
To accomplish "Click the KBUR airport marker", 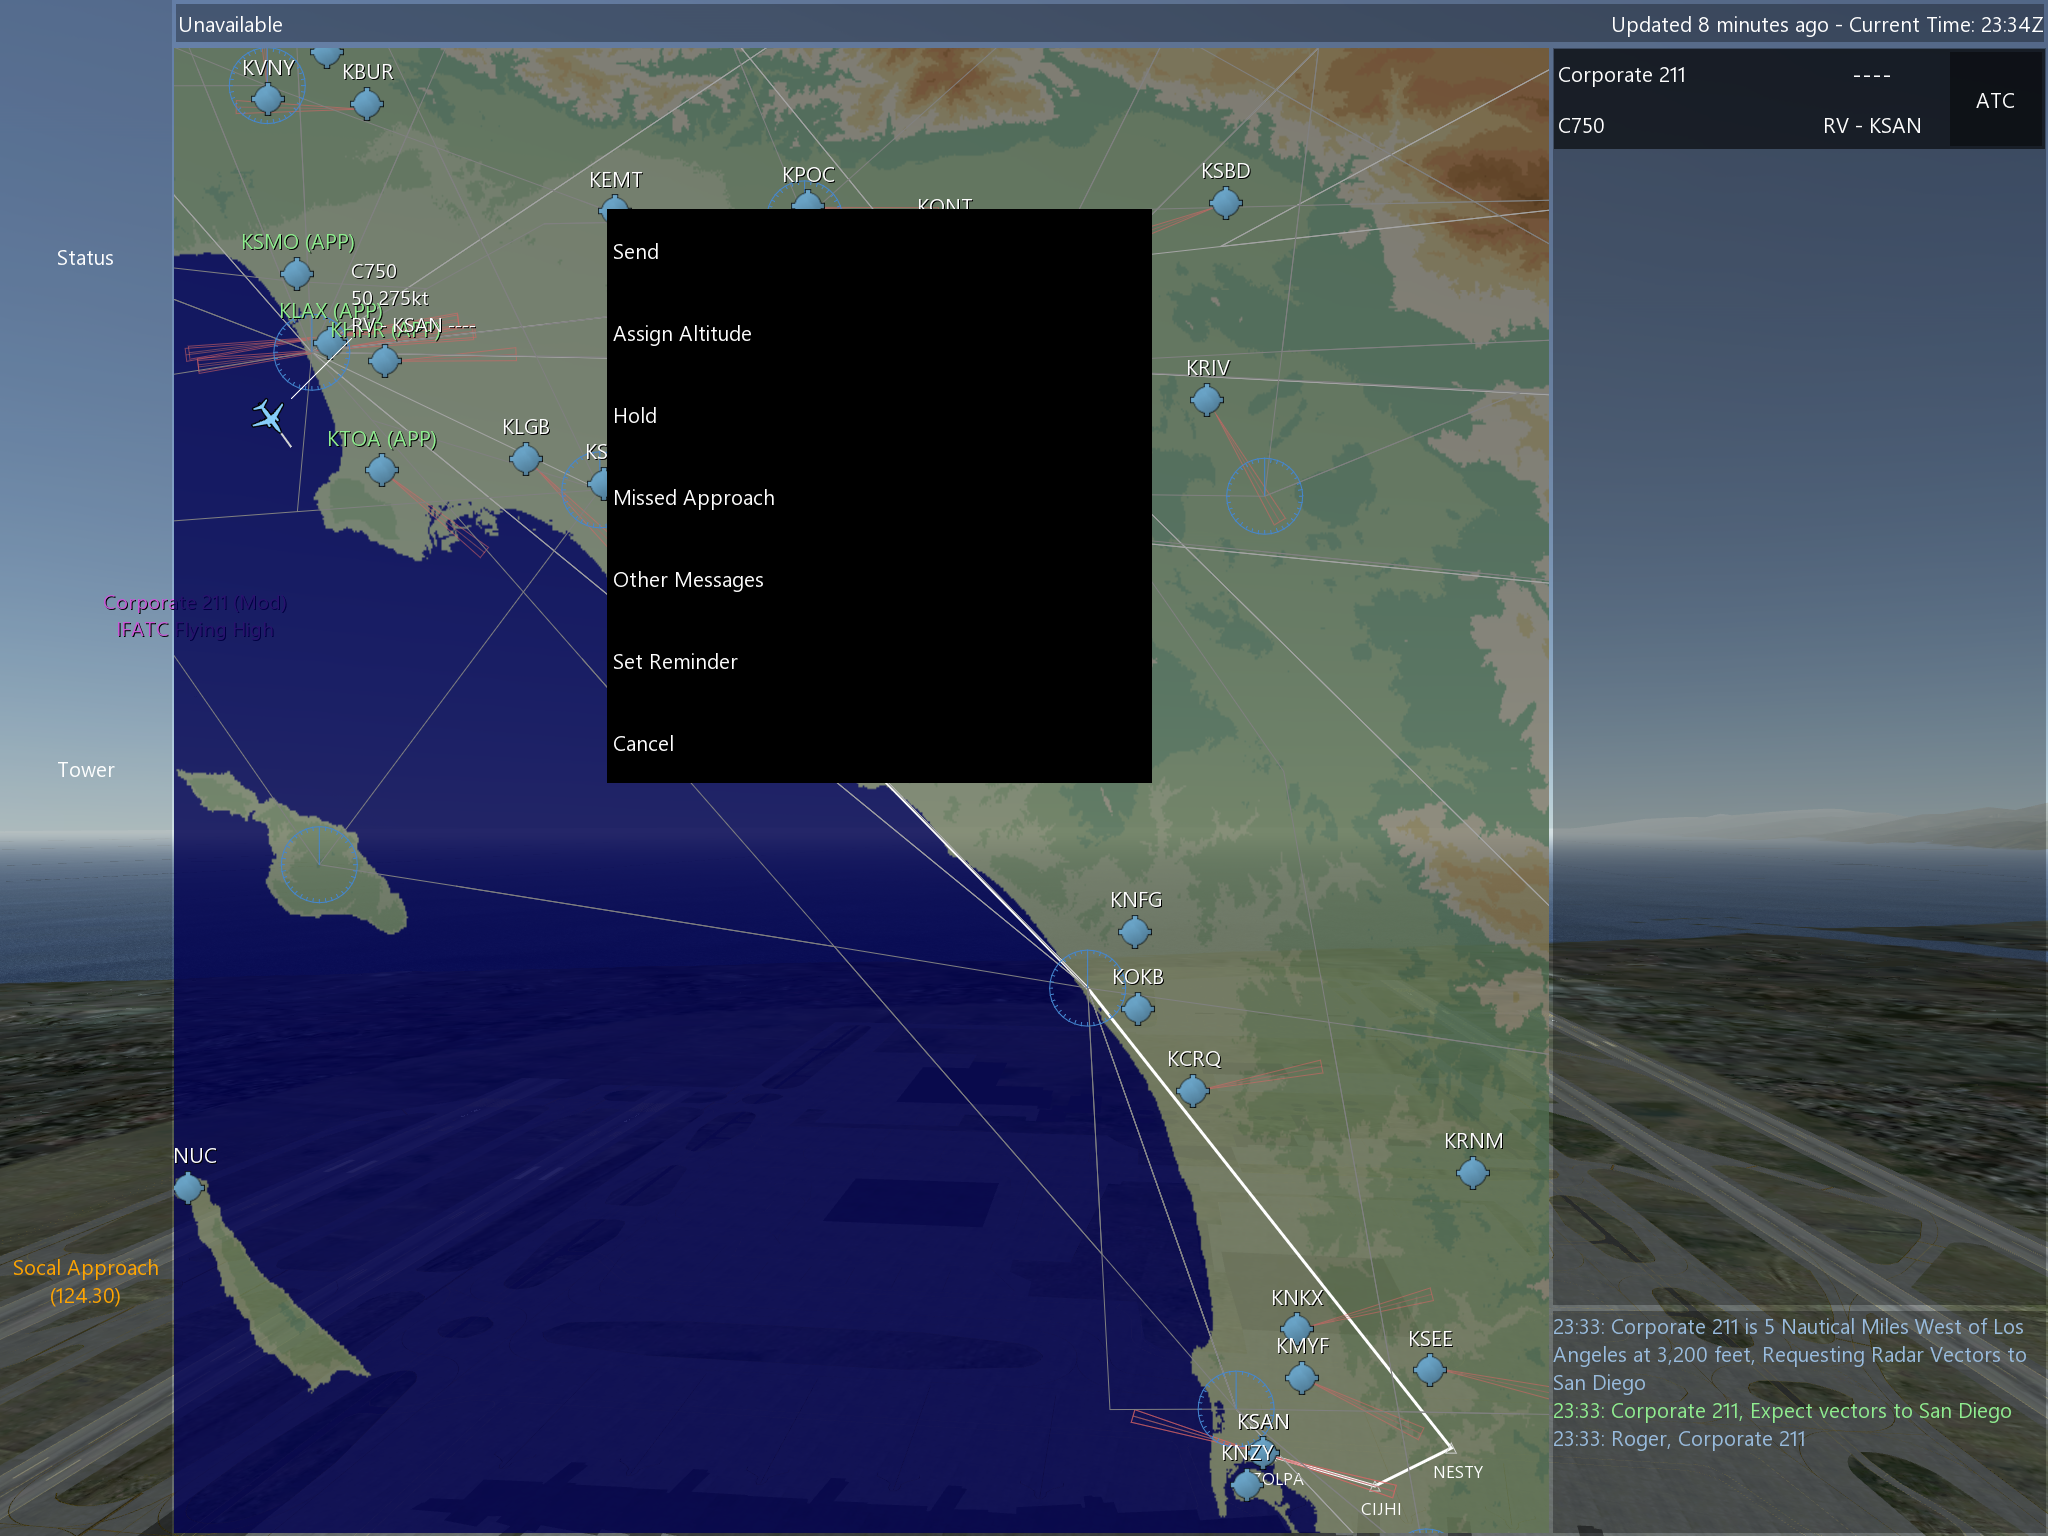I will pyautogui.click(x=366, y=103).
